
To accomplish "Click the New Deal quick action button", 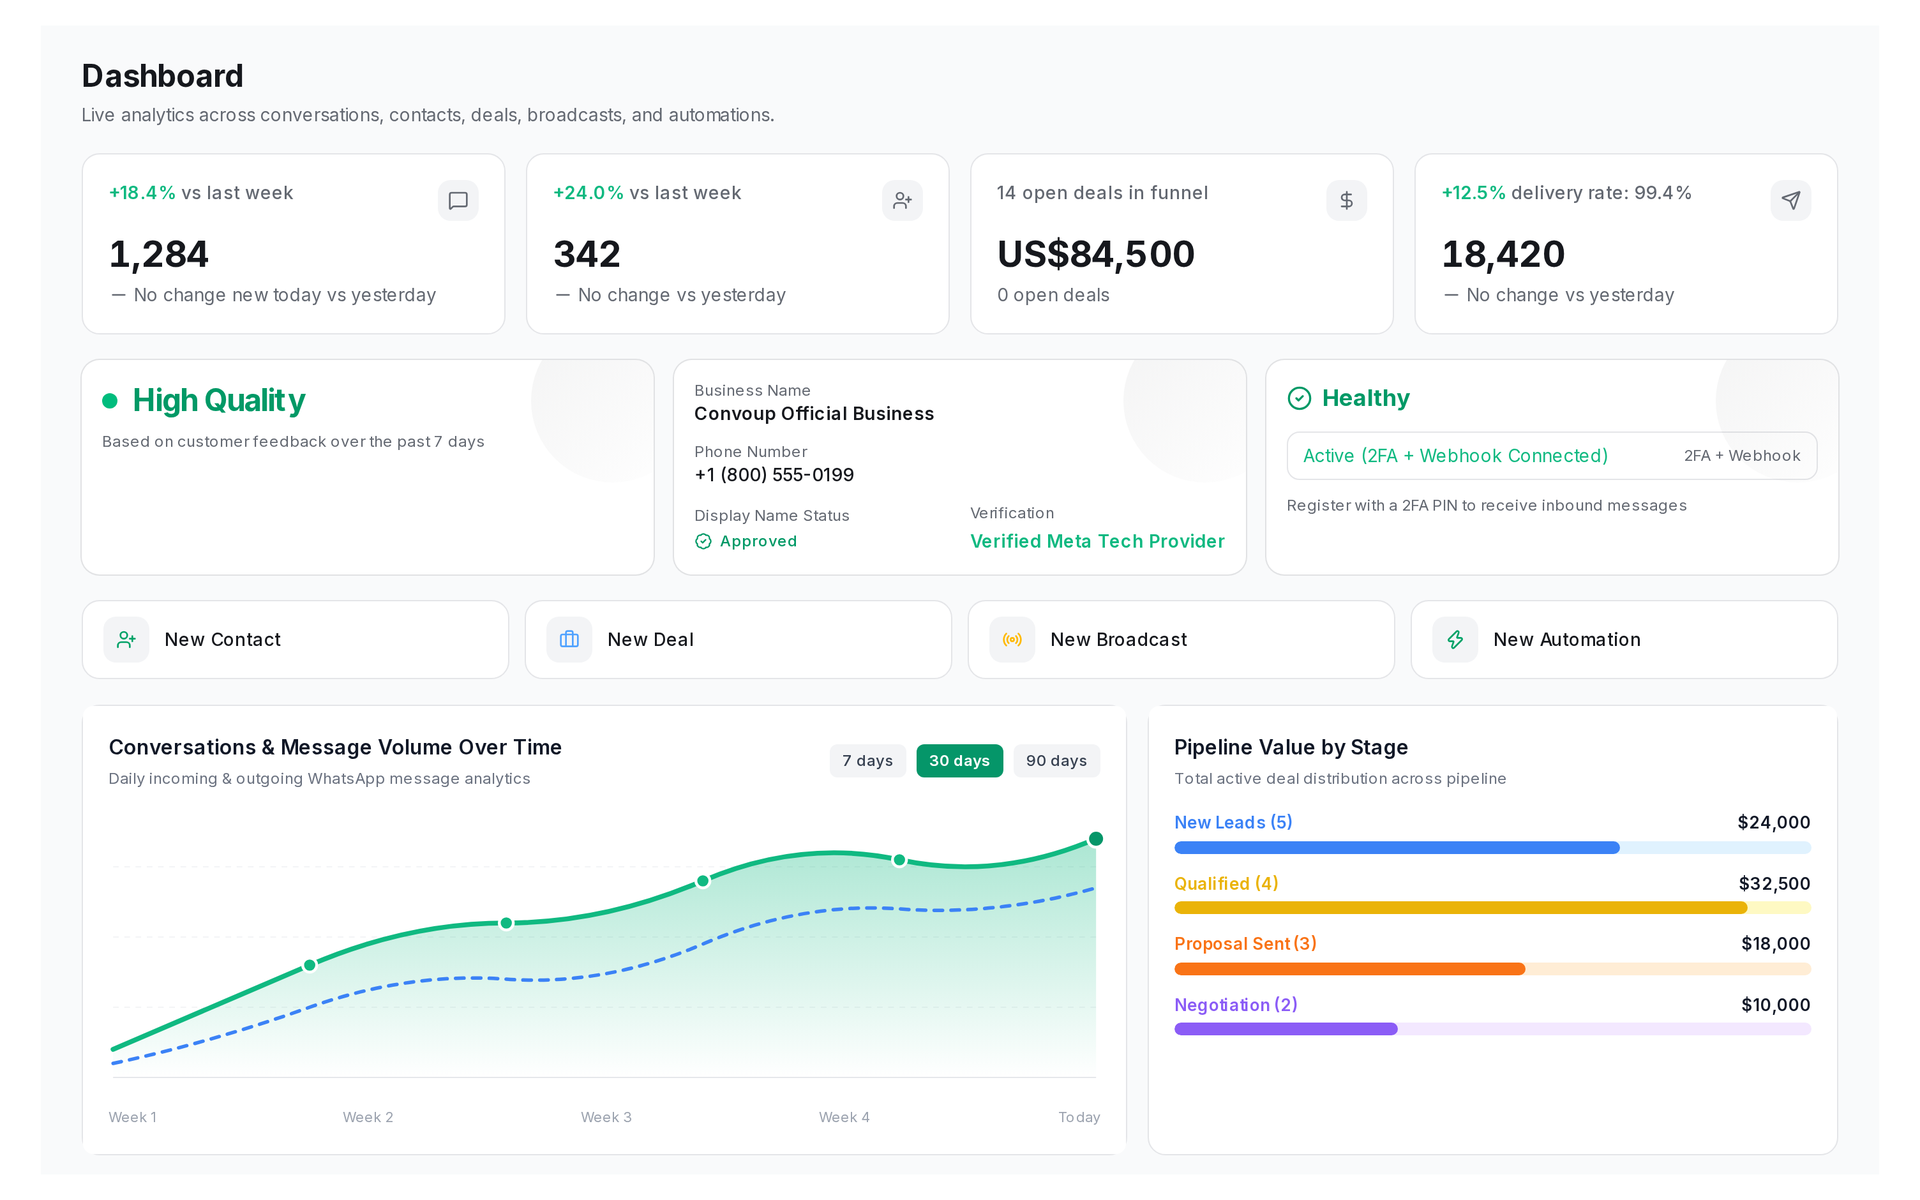I will (x=738, y=640).
